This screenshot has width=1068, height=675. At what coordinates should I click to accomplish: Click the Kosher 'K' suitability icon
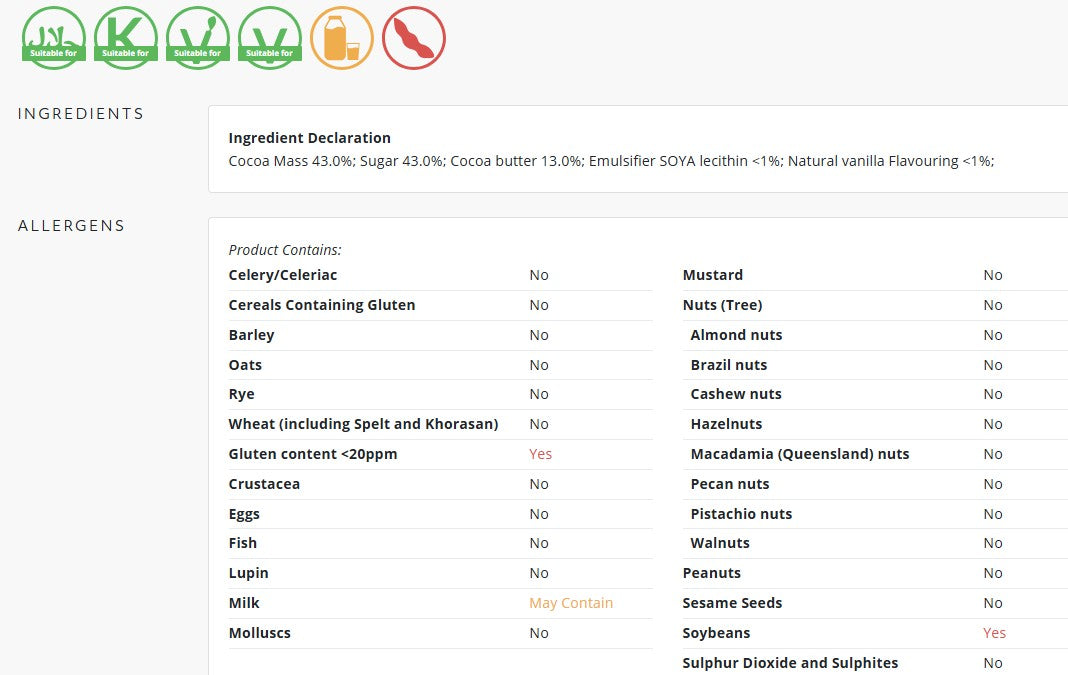point(126,38)
